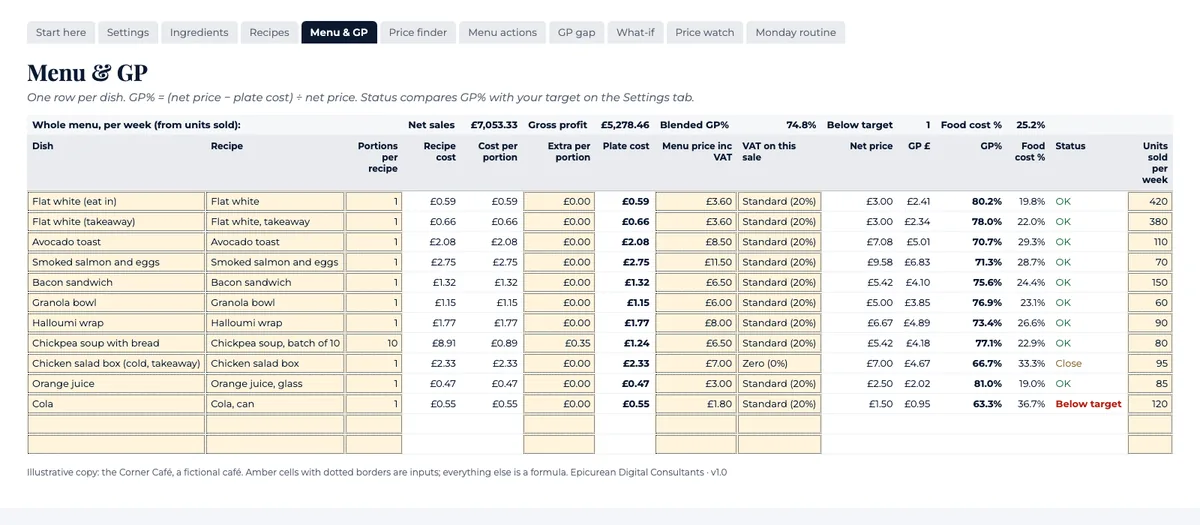Select the 63.3% GP value for Cola

(x=987, y=404)
